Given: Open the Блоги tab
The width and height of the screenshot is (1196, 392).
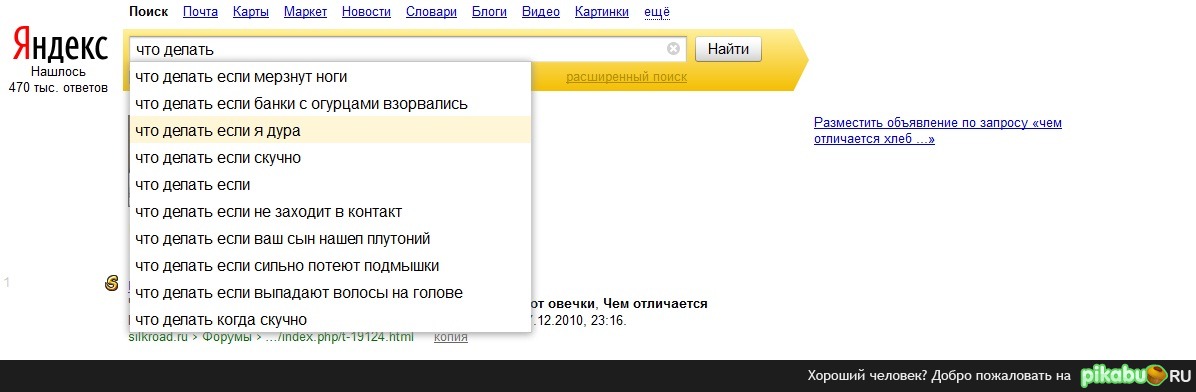Looking at the screenshot, I should coord(490,11).
